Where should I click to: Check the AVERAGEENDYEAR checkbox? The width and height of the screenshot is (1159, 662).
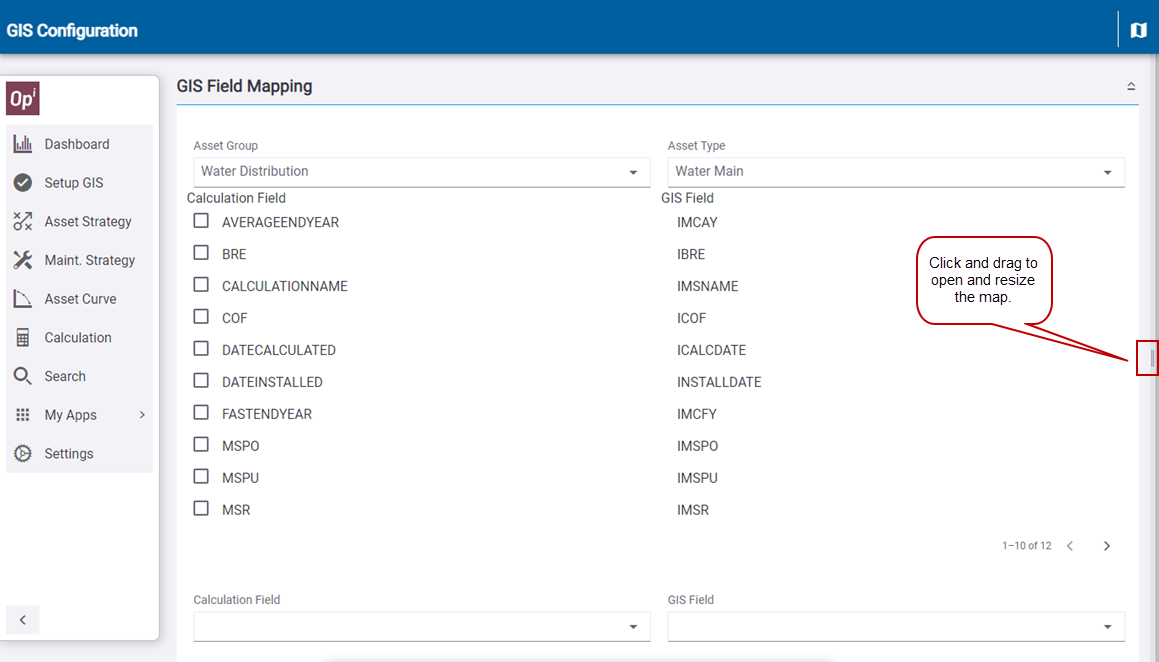(x=201, y=221)
